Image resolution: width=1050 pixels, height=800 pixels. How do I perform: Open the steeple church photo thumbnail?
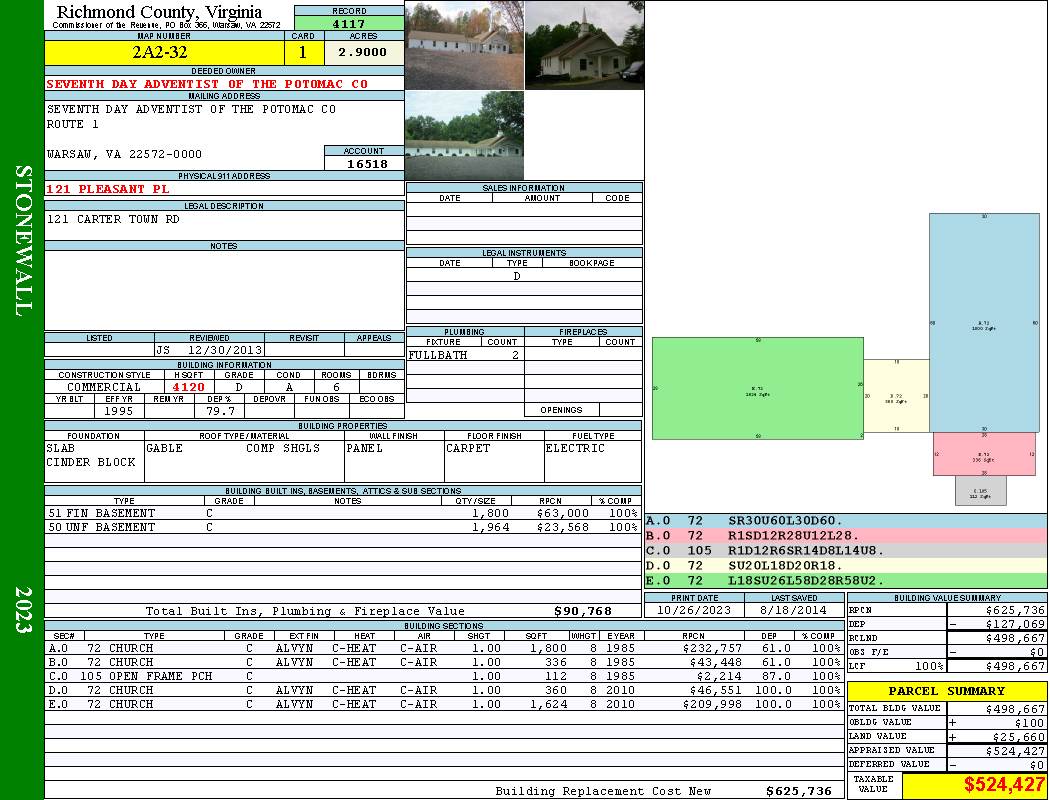[x=585, y=45]
